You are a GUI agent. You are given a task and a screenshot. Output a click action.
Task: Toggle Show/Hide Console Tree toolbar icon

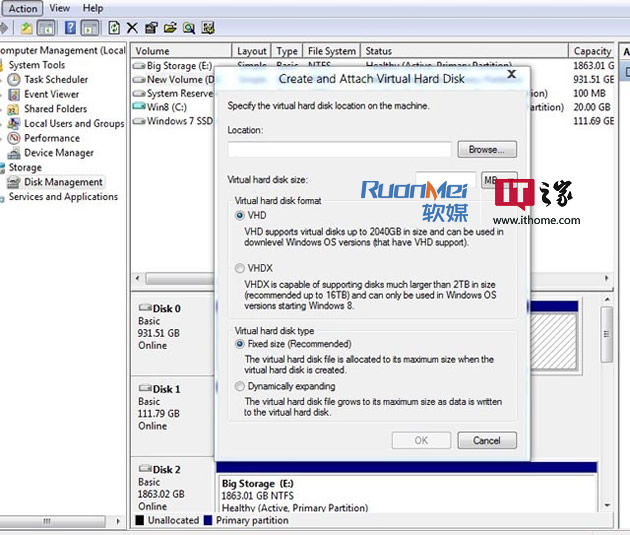[46, 28]
